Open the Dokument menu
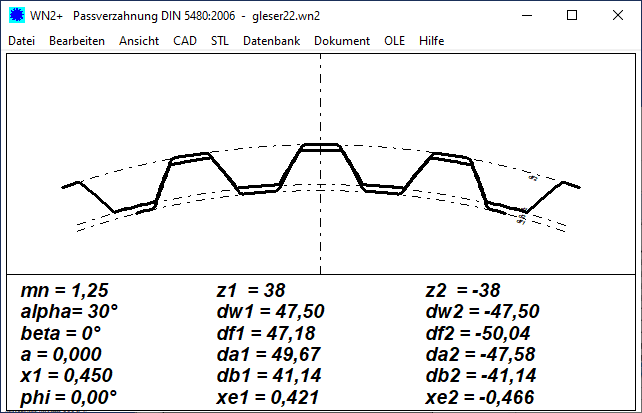Image resolution: width=642 pixels, height=413 pixels. point(342,41)
